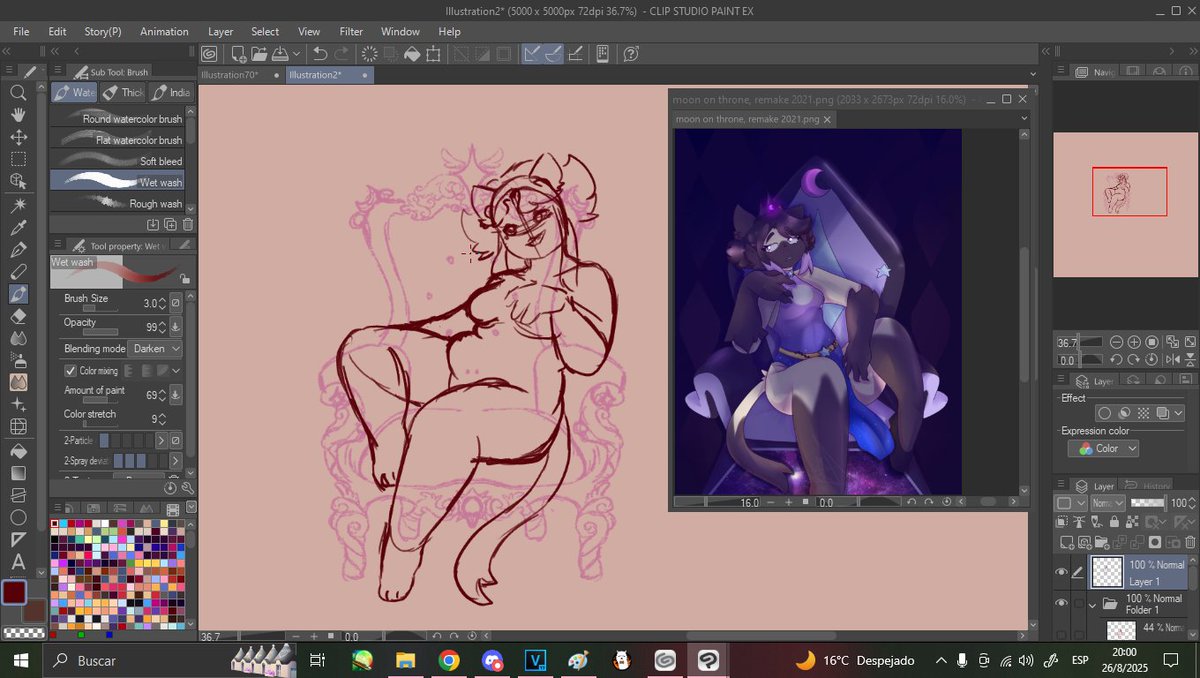Open Expression color dropdown showing Color

[1103, 449]
